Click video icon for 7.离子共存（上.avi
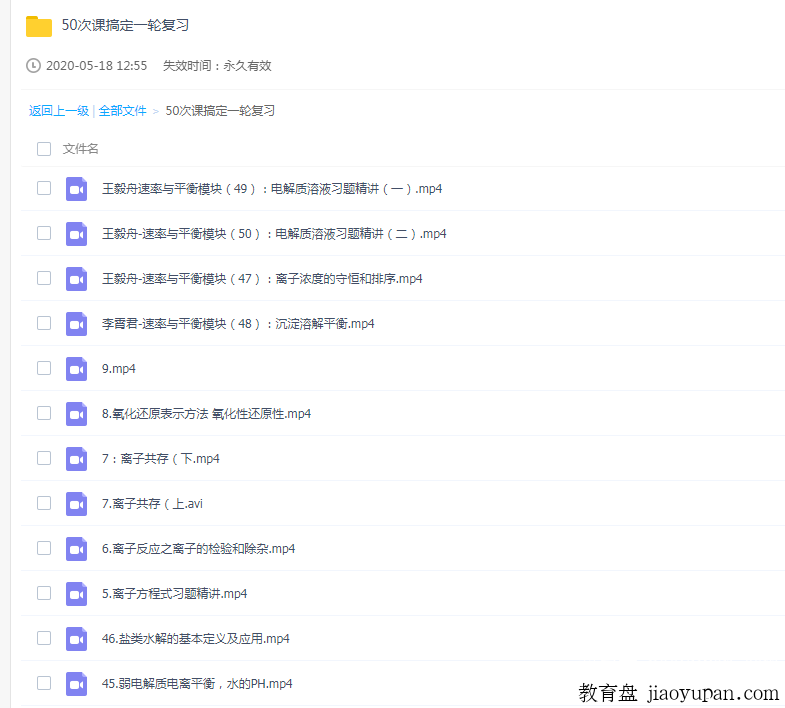 pyautogui.click(x=76, y=504)
